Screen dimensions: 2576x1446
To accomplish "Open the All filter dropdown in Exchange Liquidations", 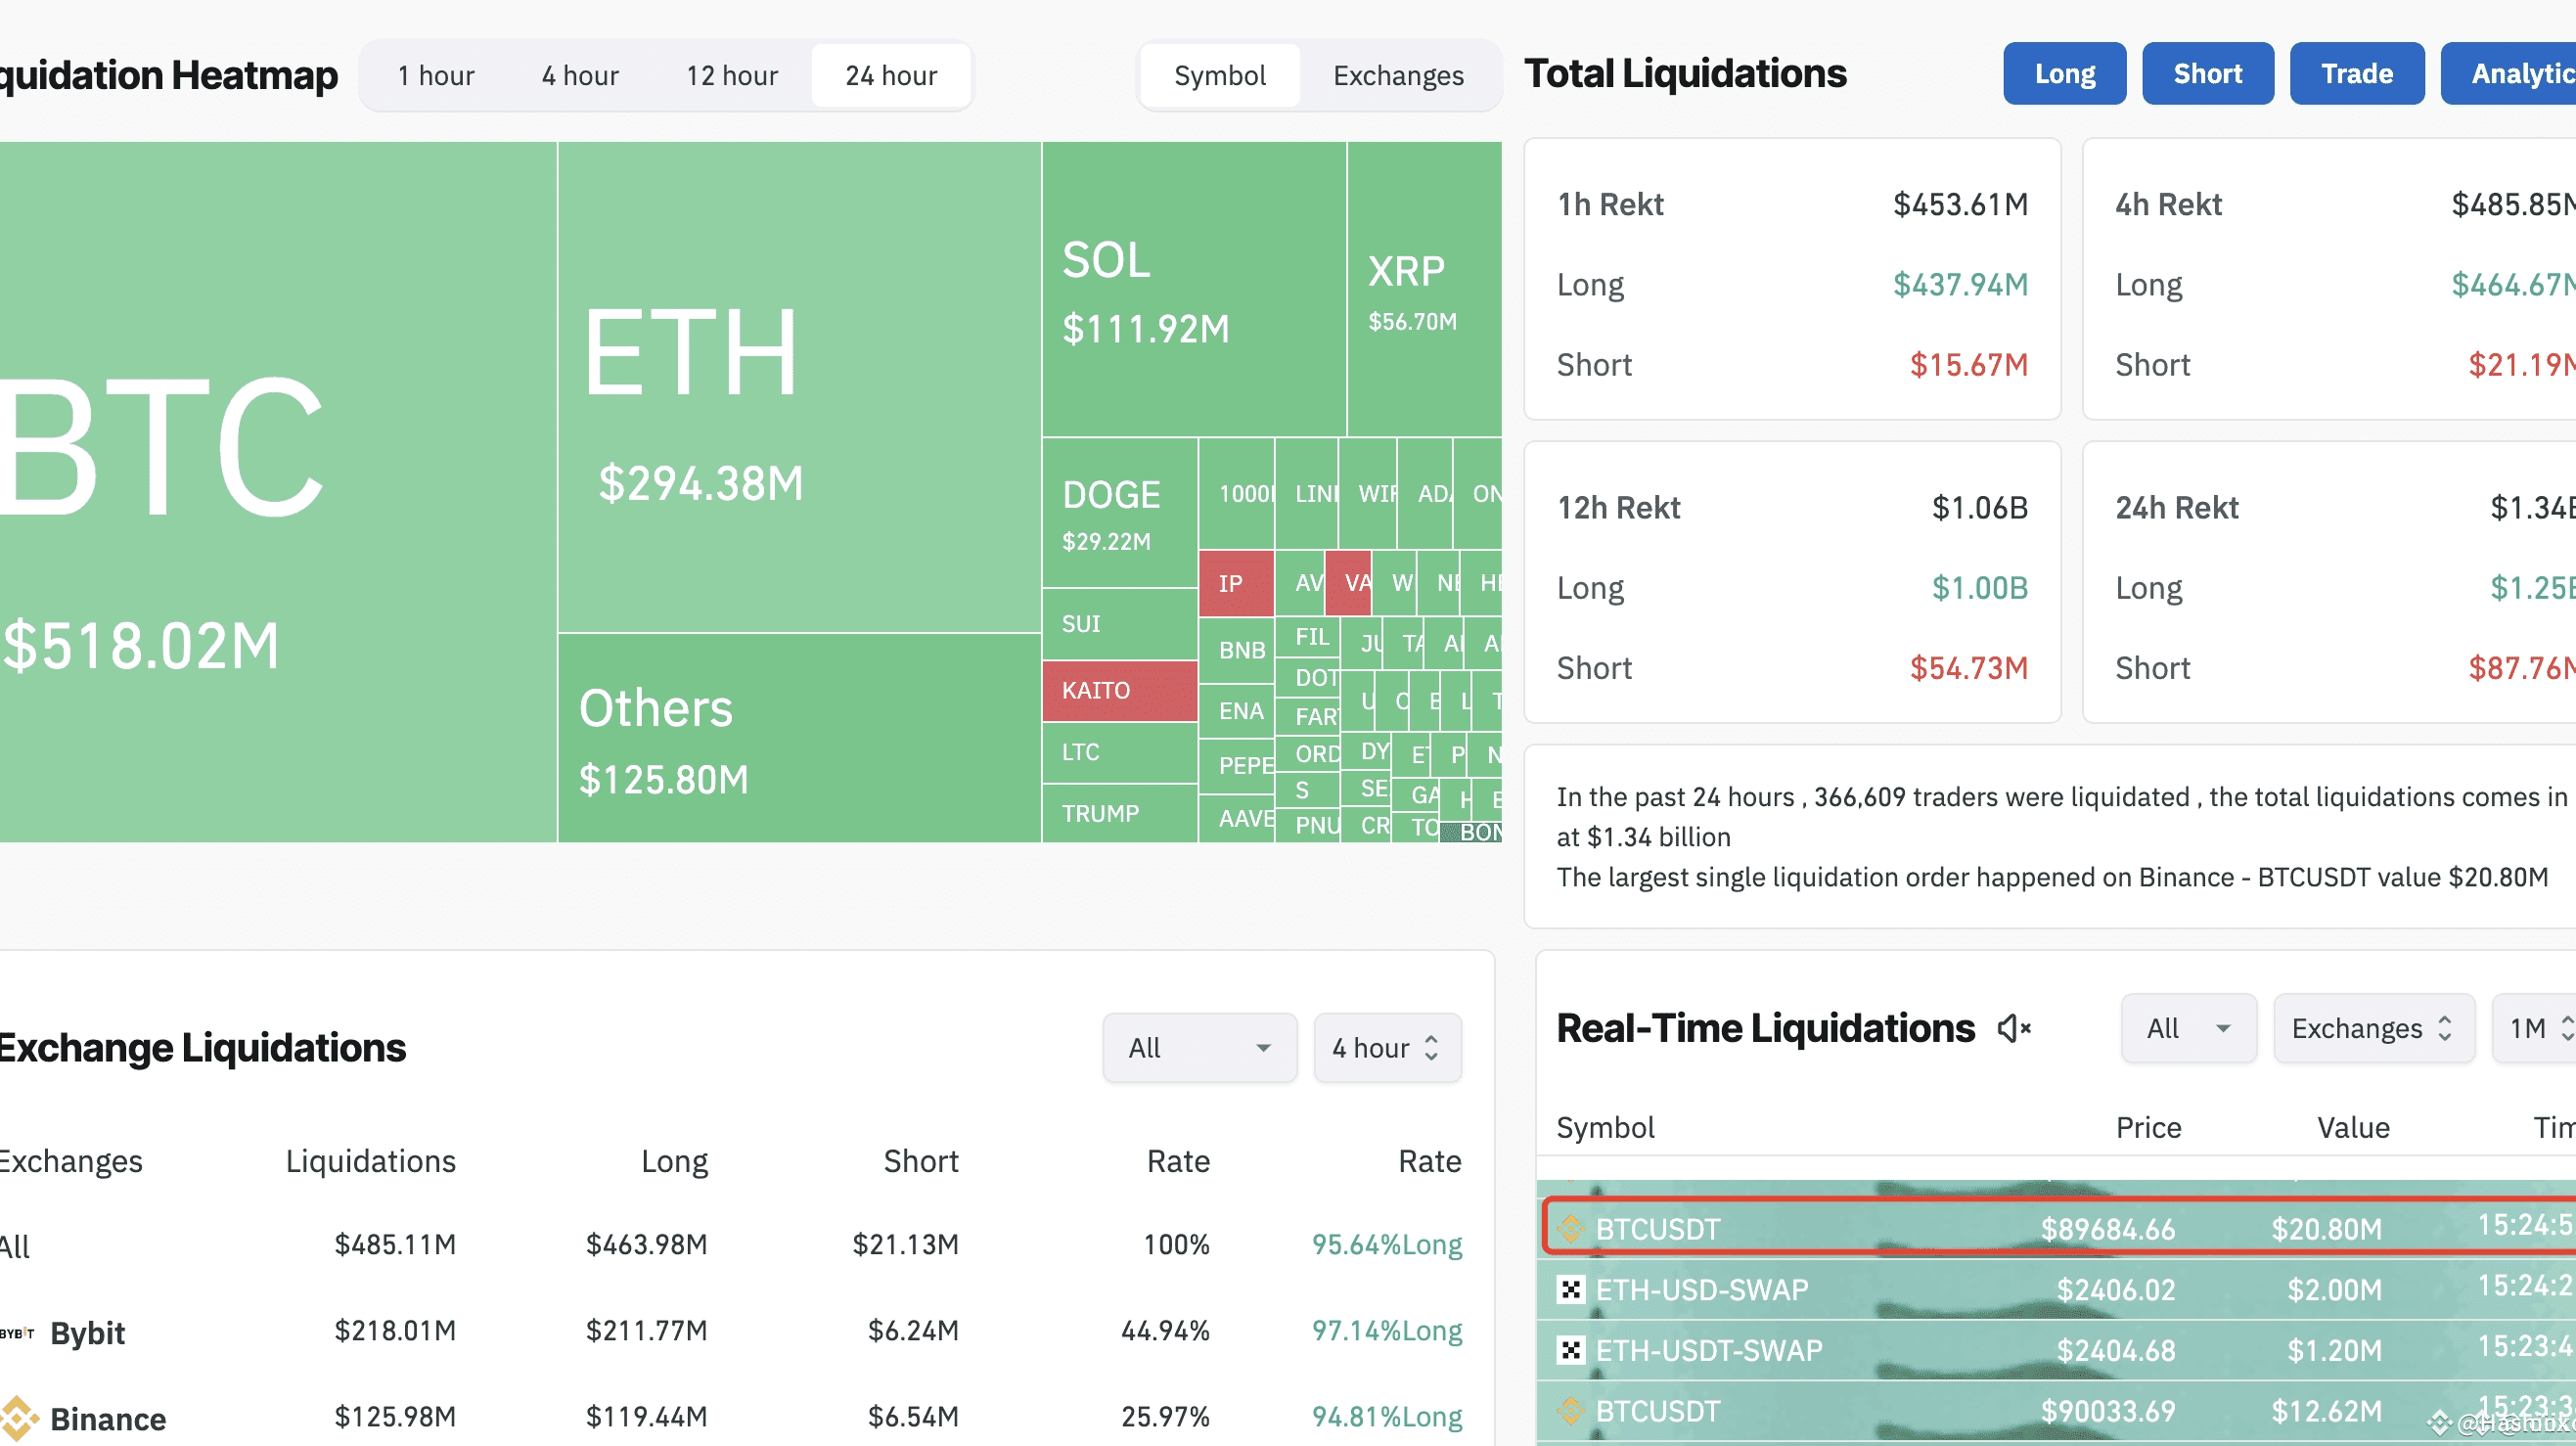I will tap(1198, 1047).
